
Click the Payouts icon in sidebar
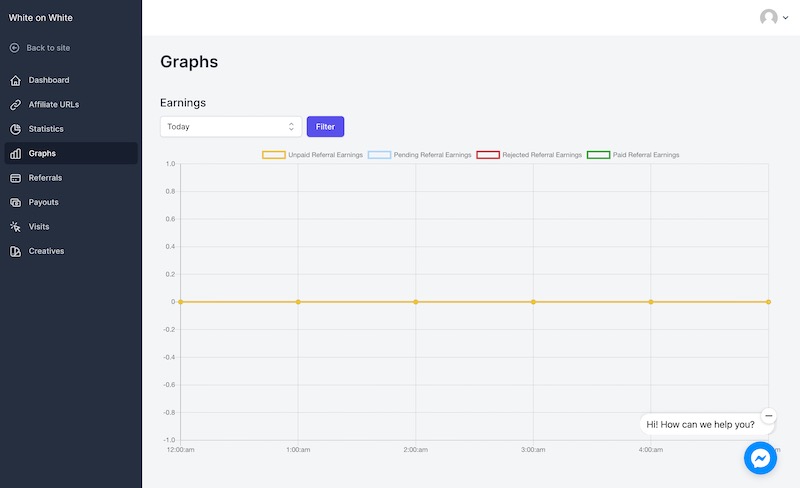15,202
